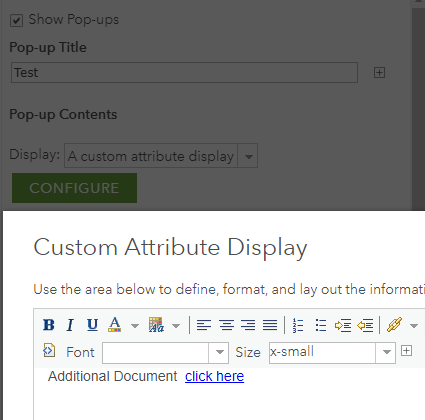
Task: Expand the Font dropdown
Action: pos(219,353)
